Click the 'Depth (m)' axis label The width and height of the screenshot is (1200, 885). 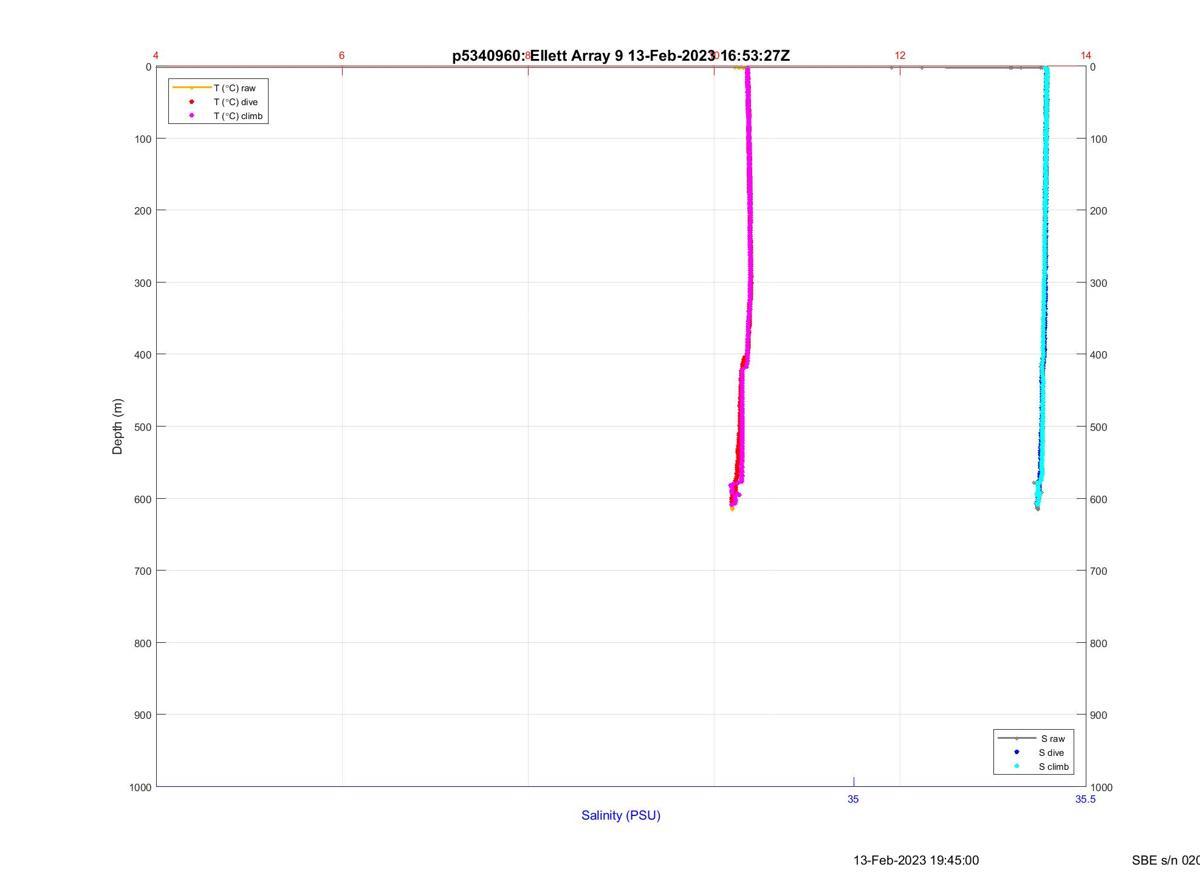coord(117,427)
